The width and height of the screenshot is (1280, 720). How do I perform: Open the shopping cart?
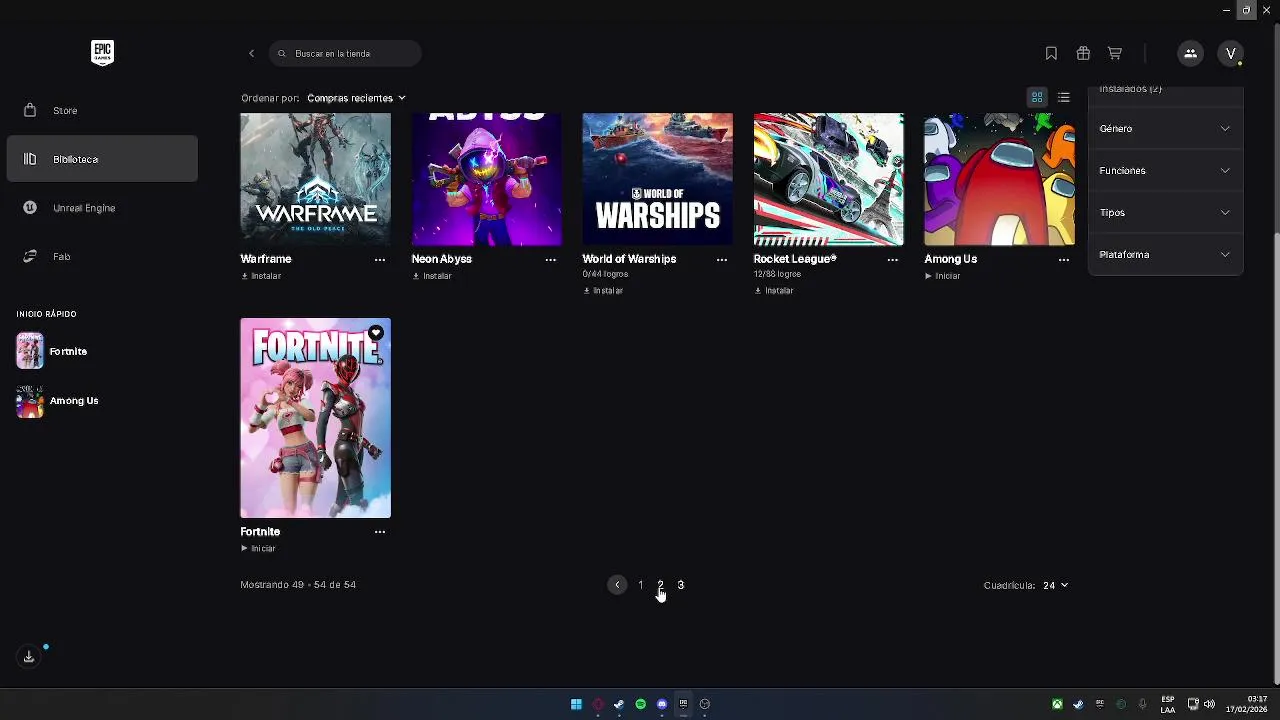(1115, 53)
